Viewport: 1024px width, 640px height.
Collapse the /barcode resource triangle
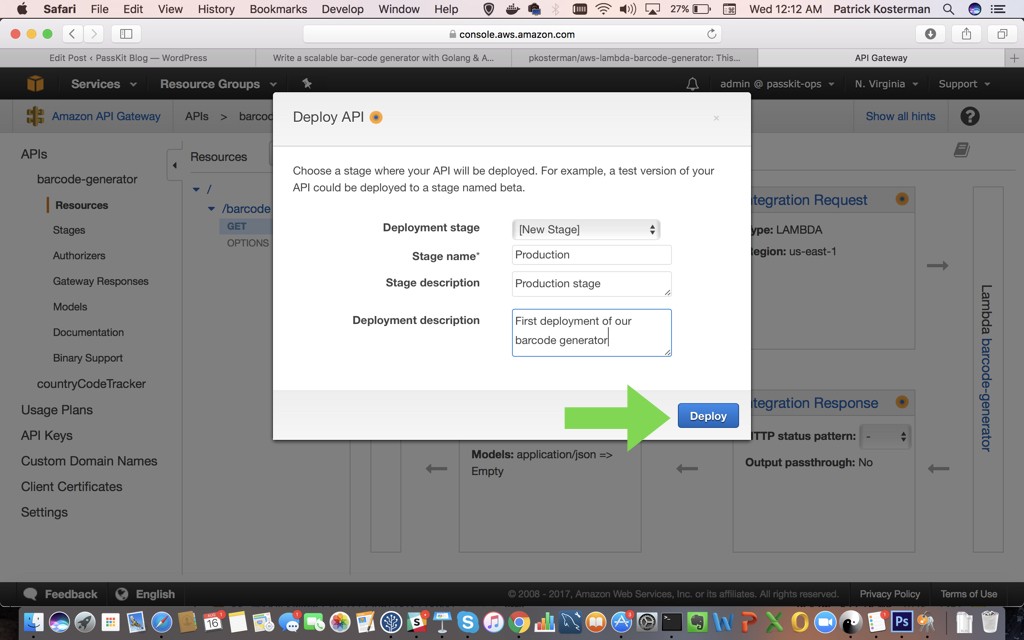[211, 209]
